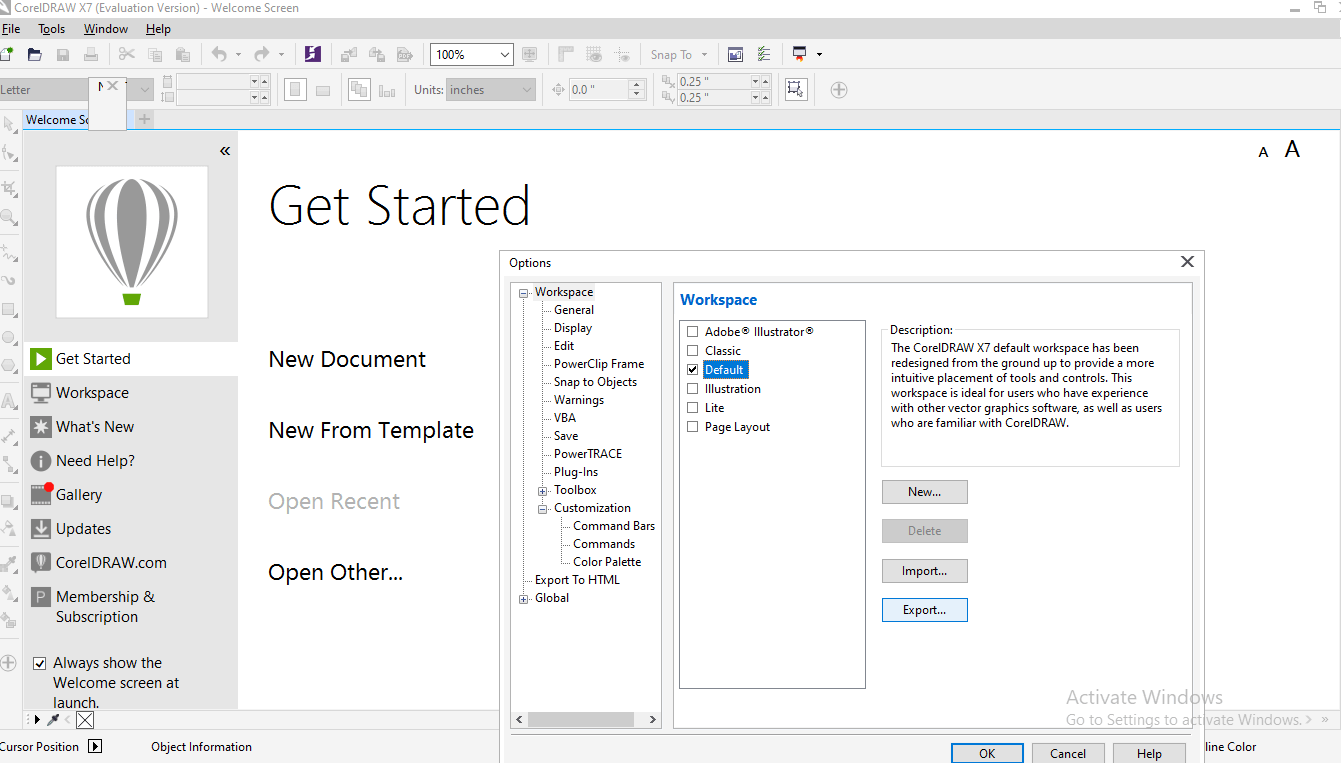Click Cancel in Options dialog
This screenshot has width=1341, height=763.
pos(1068,753)
